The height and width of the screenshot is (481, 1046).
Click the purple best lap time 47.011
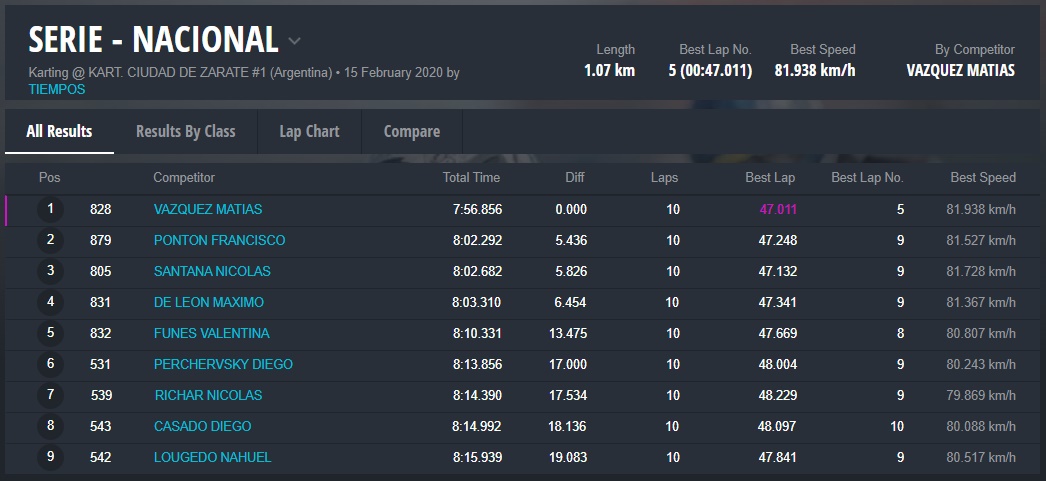point(777,209)
